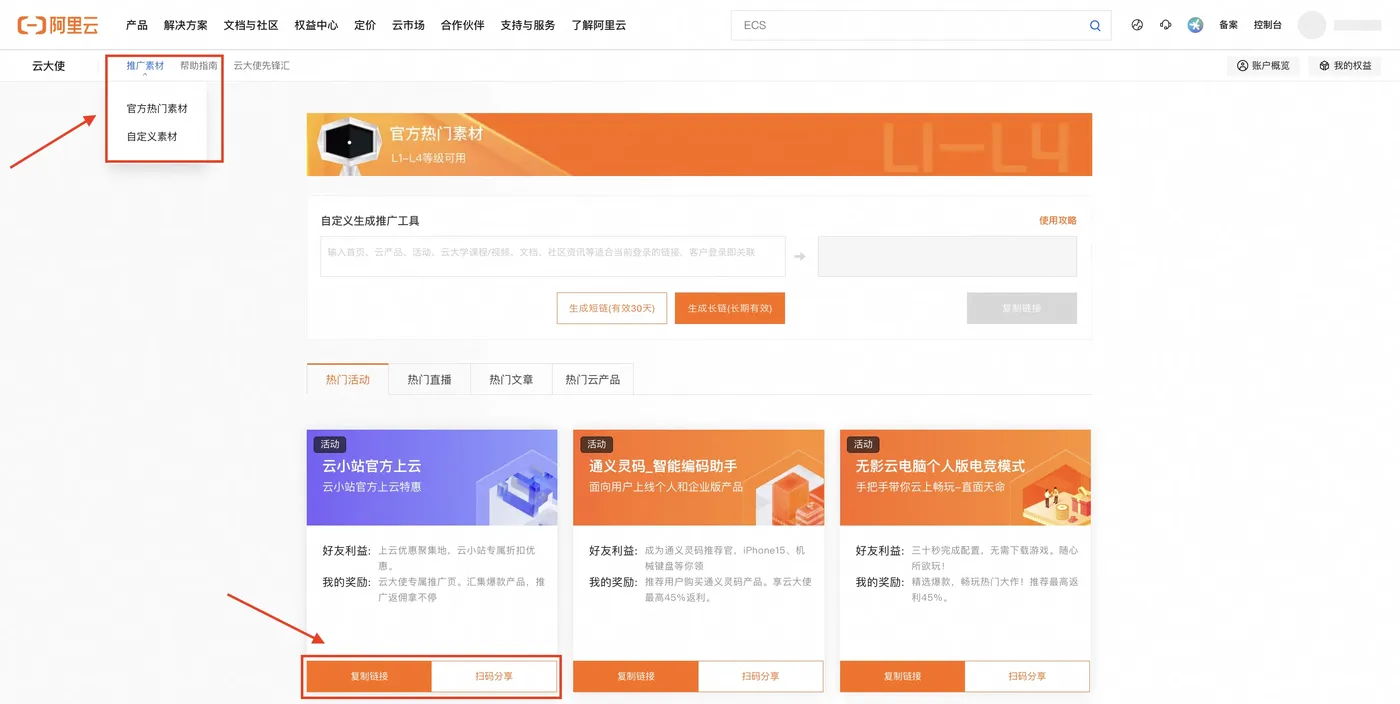Click 扫码分享 on 无影云电脑 card
Screen dimensions: 1400x704
pyautogui.click(x=1027, y=676)
